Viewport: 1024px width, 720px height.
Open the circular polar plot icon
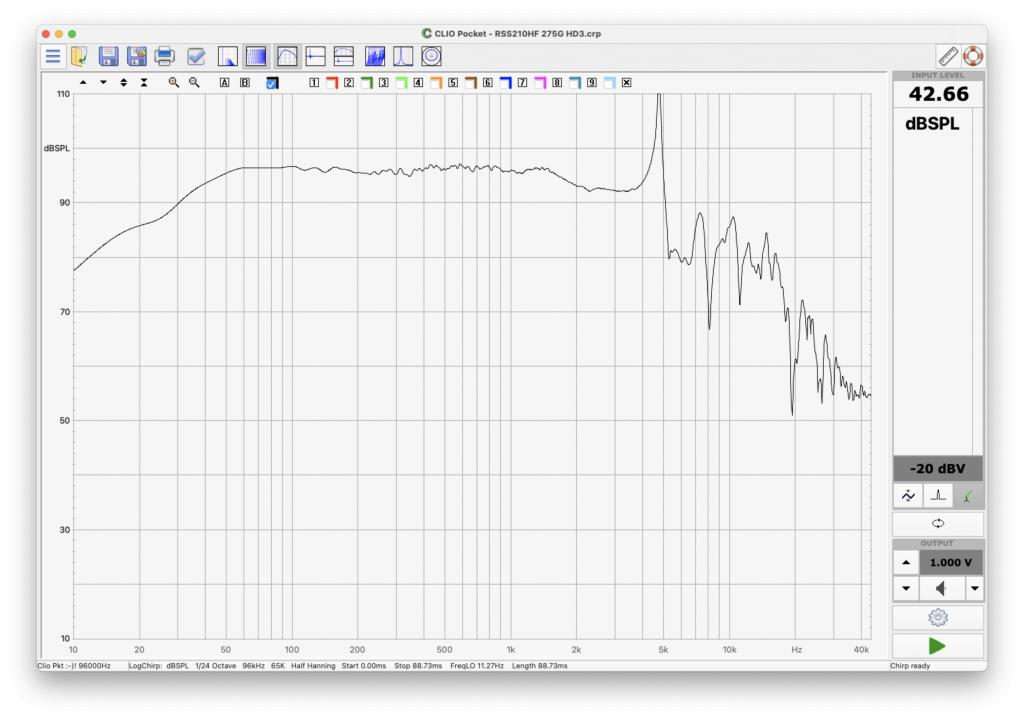click(431, 57)
